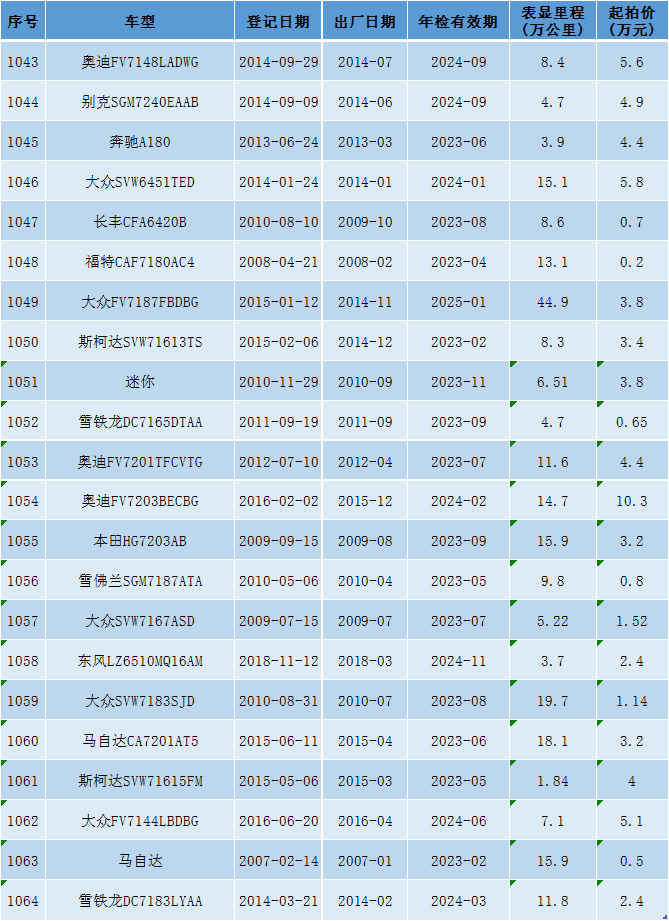The image size is (669, 921).
Task: Click the 大众SVW7183SJD cell
Action: (x=140, y=700)
